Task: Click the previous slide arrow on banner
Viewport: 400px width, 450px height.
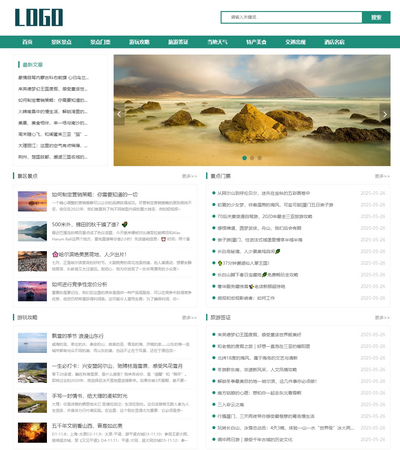Action: click(x=119, y=114)
